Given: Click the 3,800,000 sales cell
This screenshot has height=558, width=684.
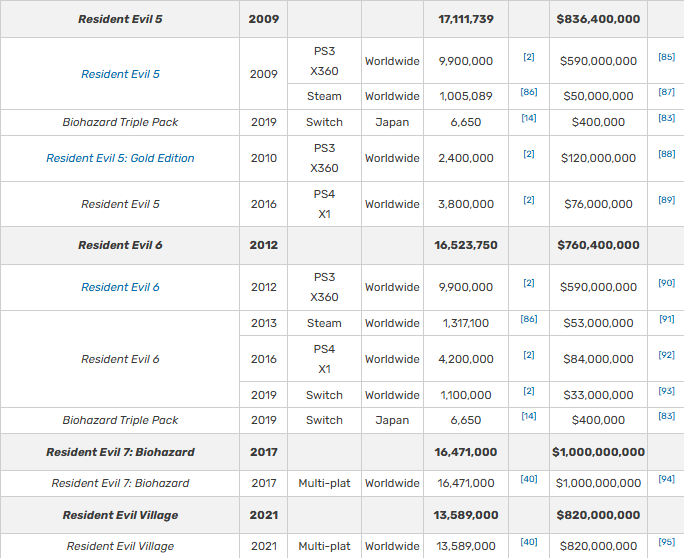Looking at the screenshot, I should pos(466,204).
